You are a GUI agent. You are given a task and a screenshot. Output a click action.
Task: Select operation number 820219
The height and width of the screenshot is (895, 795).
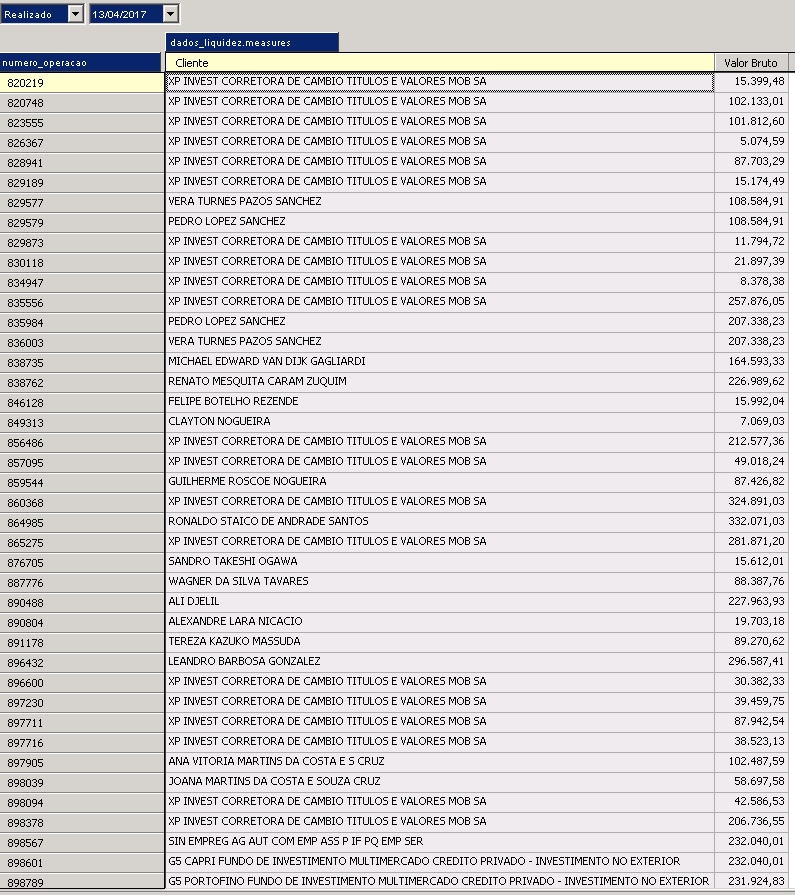82,83
